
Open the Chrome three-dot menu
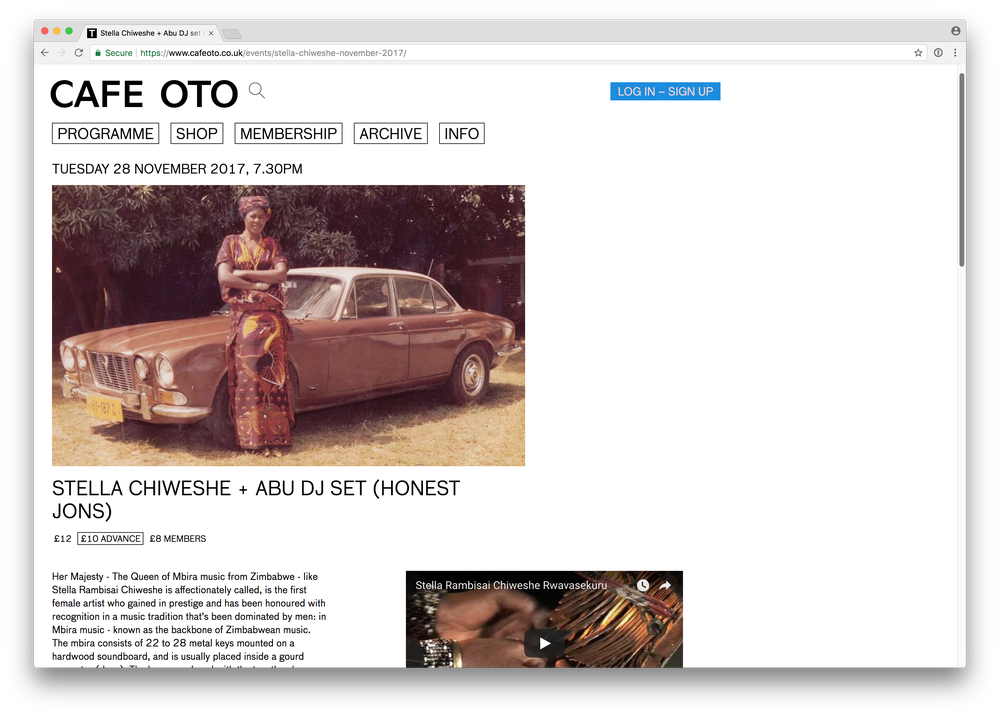tap(955, 53)
